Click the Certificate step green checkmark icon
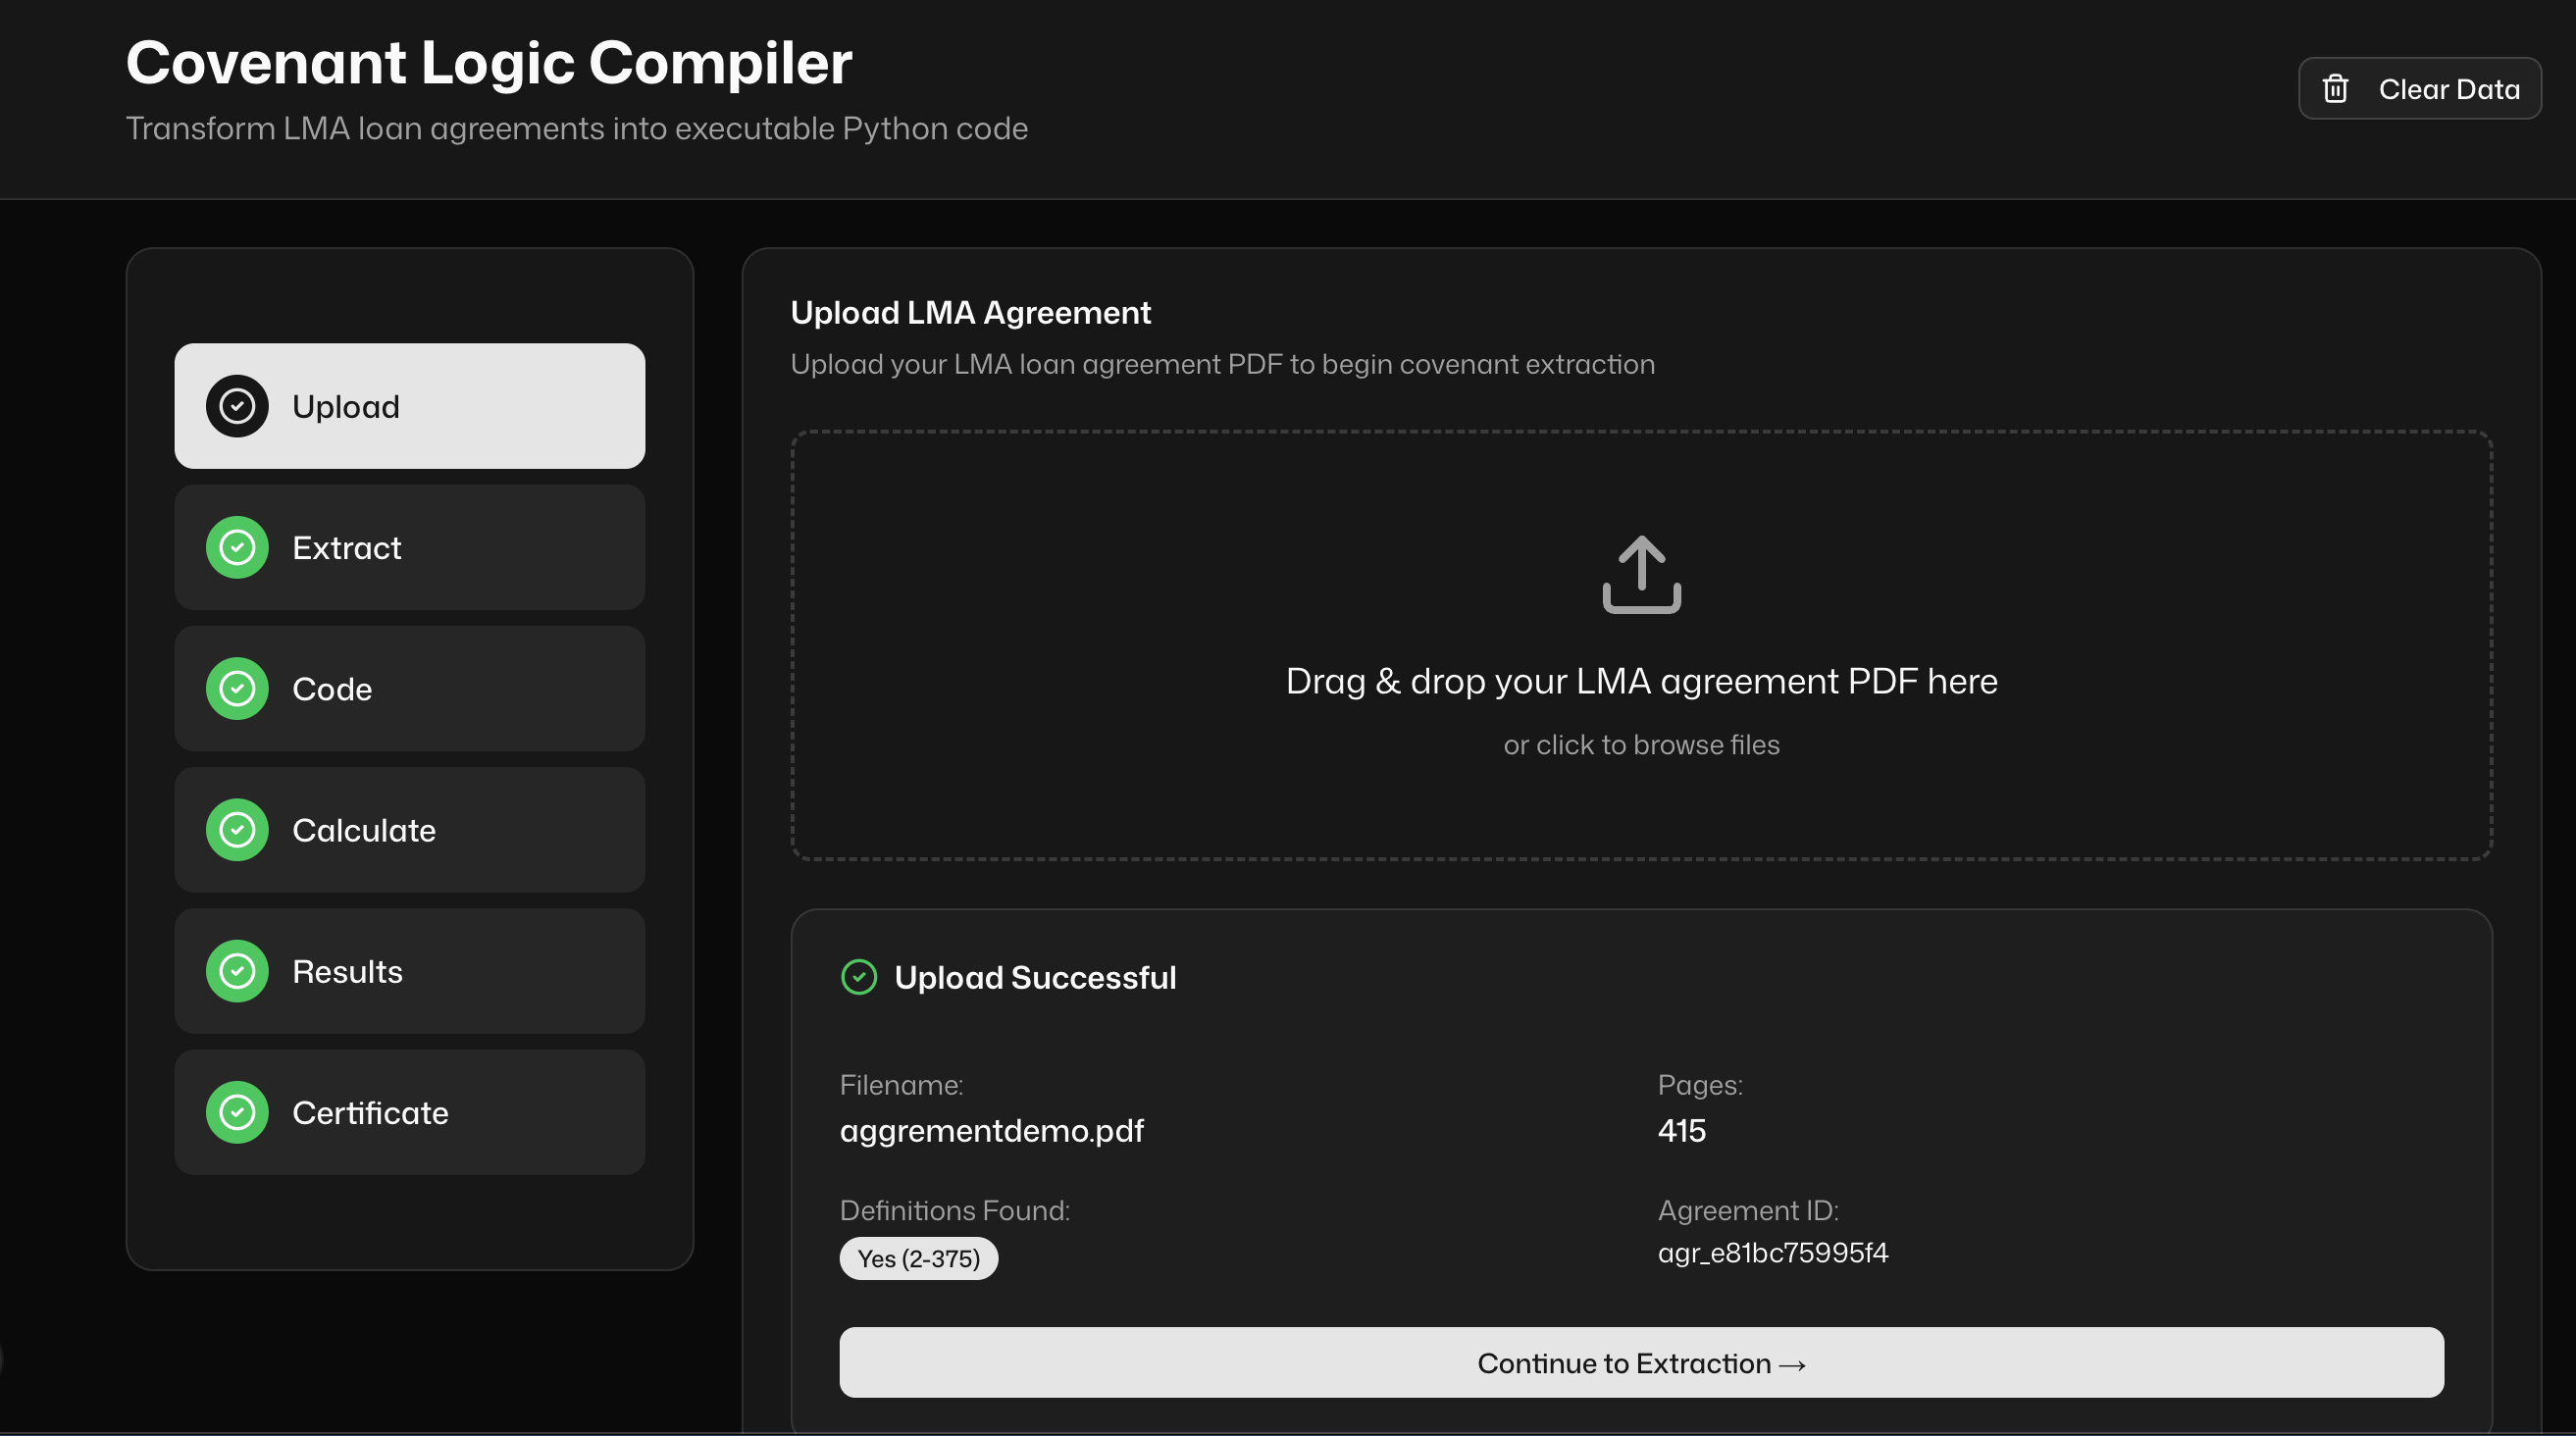The width and height of the screenshot is (2576, 1436). click(x=237, y=1112)
